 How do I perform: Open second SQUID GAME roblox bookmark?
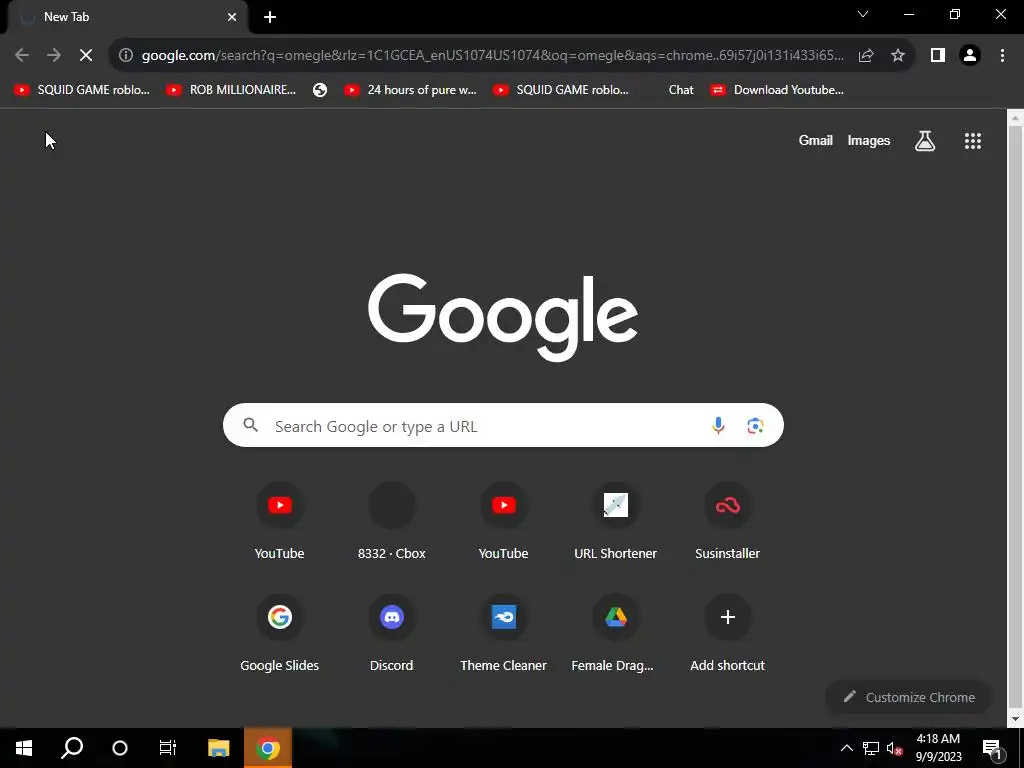(x=562, y=90)
